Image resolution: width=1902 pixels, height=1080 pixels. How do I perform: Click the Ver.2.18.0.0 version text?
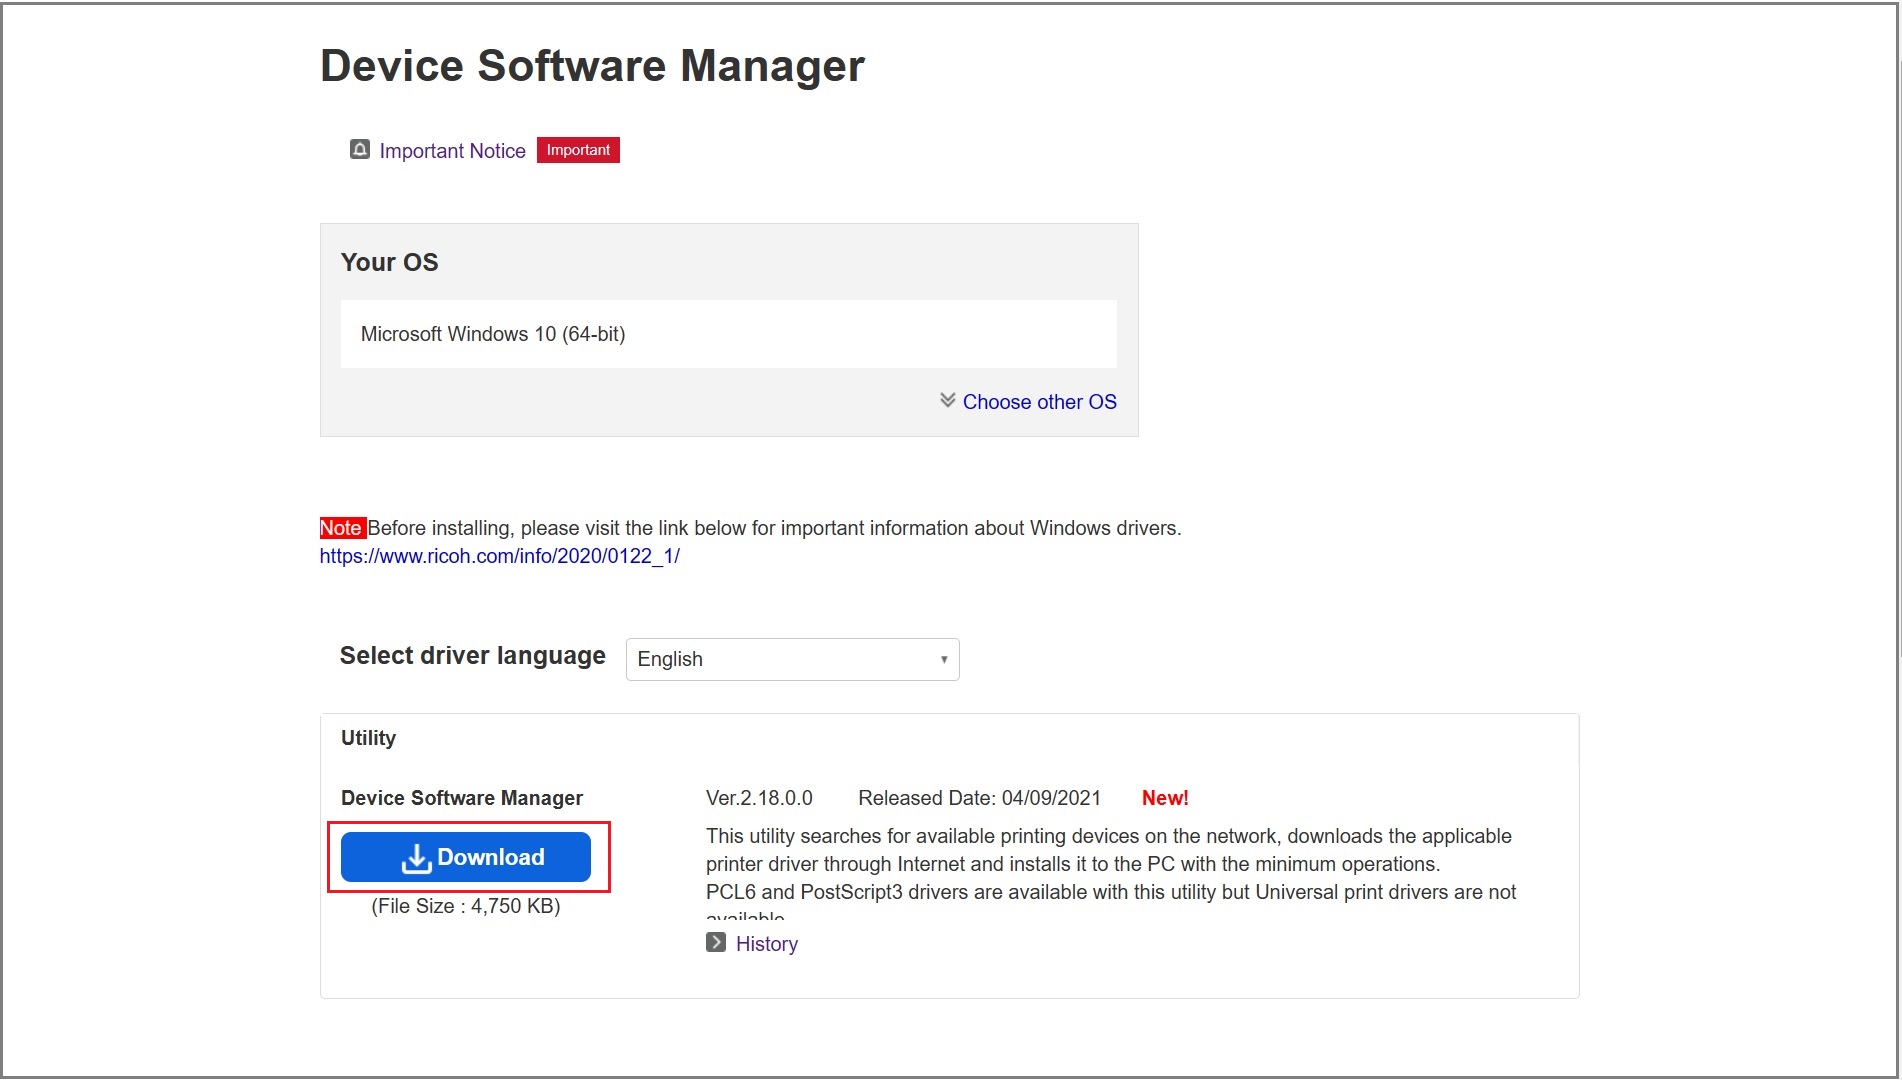(x=758, y=797)
